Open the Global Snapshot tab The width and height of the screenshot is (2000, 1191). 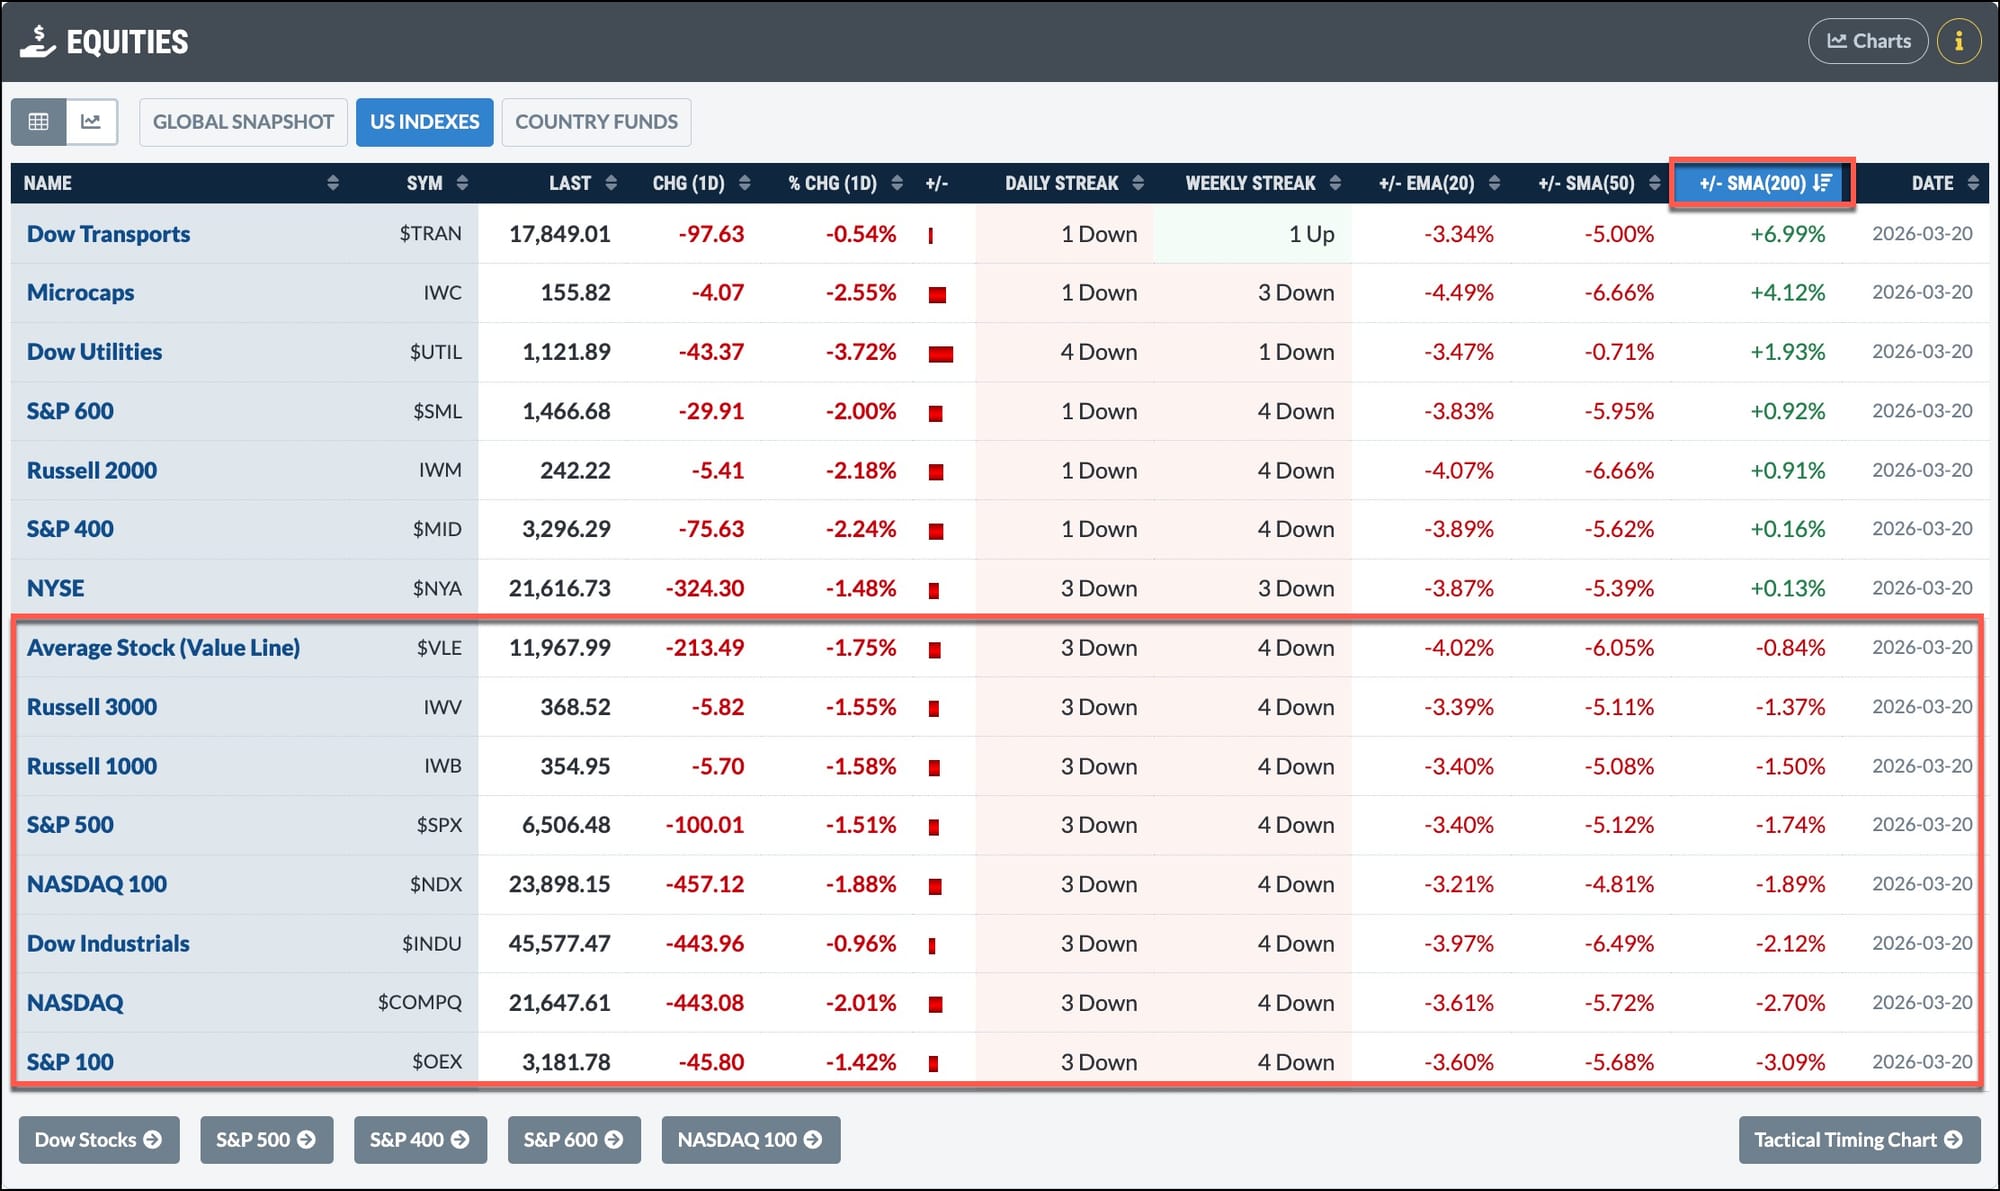point(243,122)
